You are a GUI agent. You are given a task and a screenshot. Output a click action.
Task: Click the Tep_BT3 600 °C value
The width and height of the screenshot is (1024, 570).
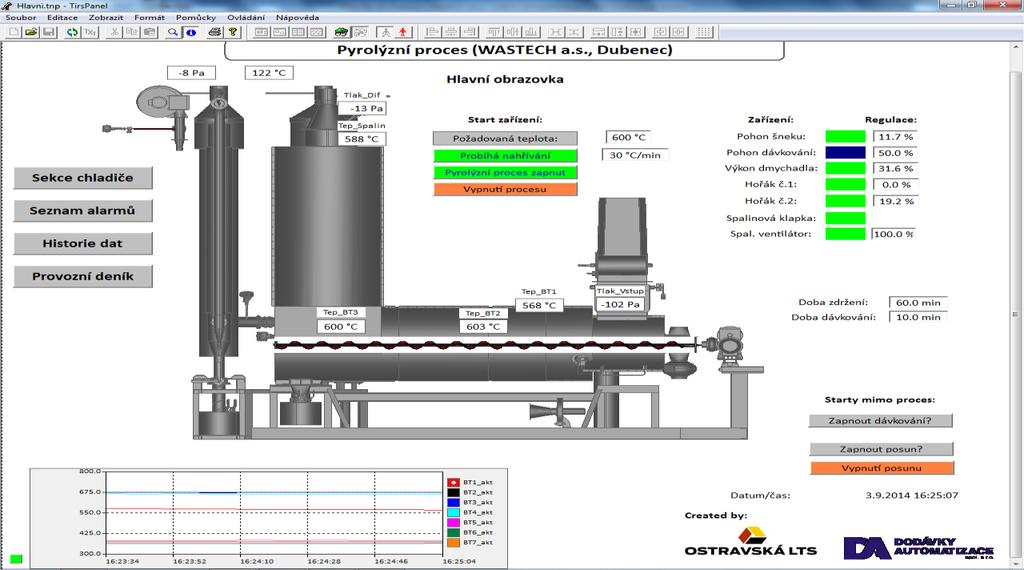[x=341, y=326]
